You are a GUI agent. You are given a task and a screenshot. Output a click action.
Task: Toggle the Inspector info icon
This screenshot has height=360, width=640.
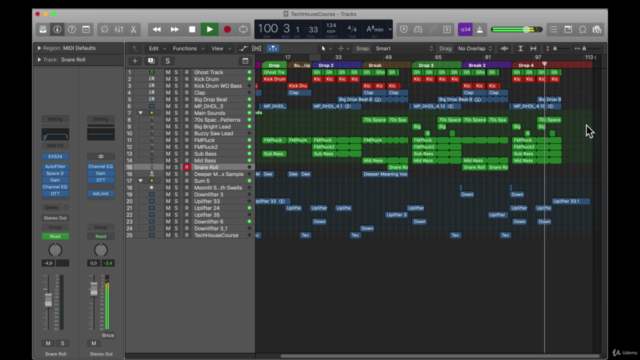pos(57,29)
